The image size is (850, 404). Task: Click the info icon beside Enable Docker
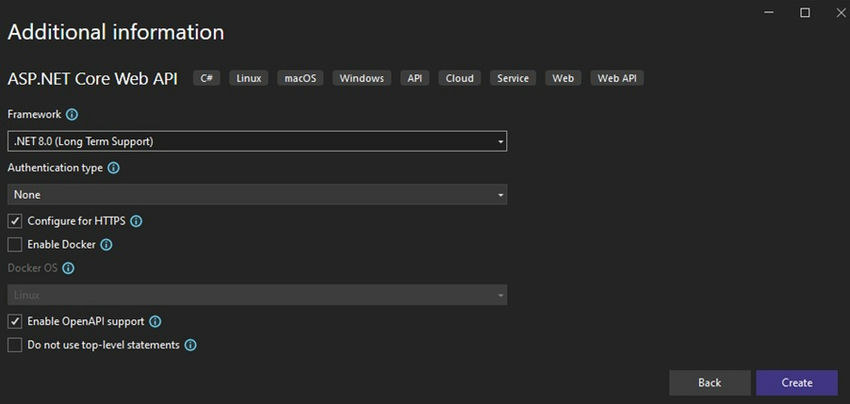coord(106,244)
